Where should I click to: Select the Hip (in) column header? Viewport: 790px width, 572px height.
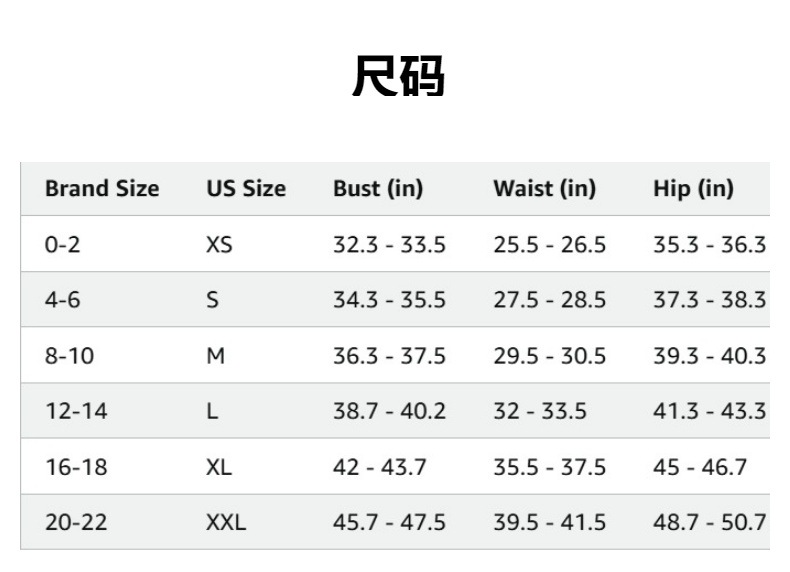[693, 188]
